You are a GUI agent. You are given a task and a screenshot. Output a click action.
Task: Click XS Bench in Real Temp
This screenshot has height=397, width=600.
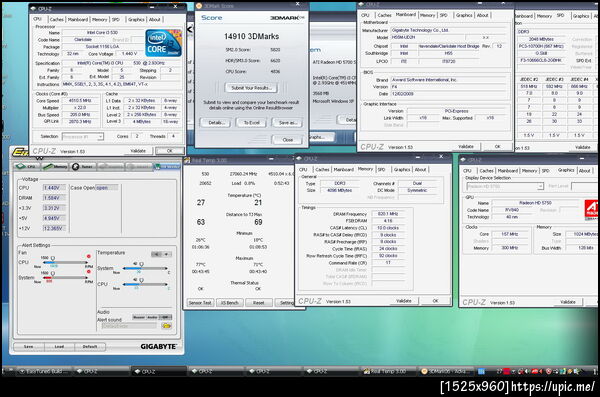pyautogui.click(x=230, y=303)
